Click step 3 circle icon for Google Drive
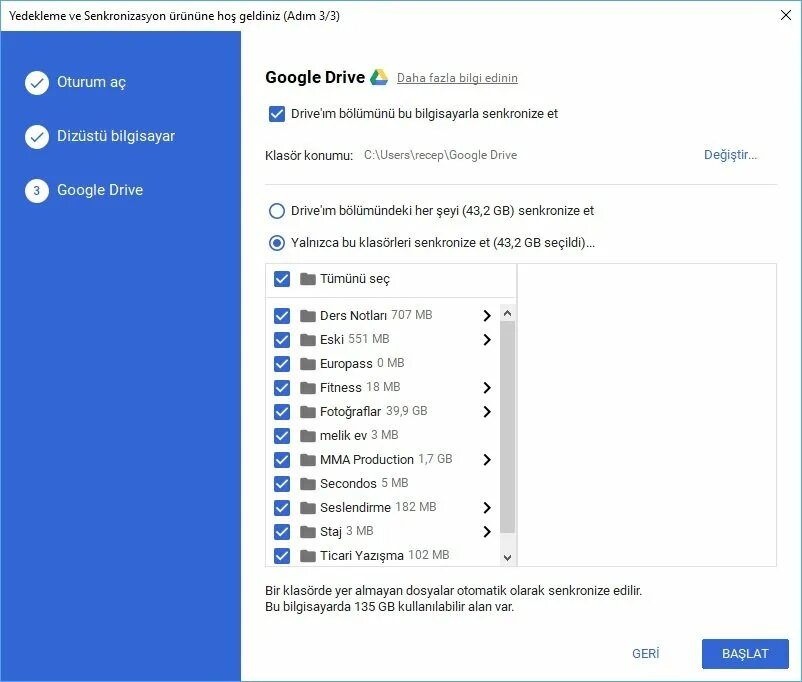The height and width of the screenshot is (682, 802). (x=37, y=191)
